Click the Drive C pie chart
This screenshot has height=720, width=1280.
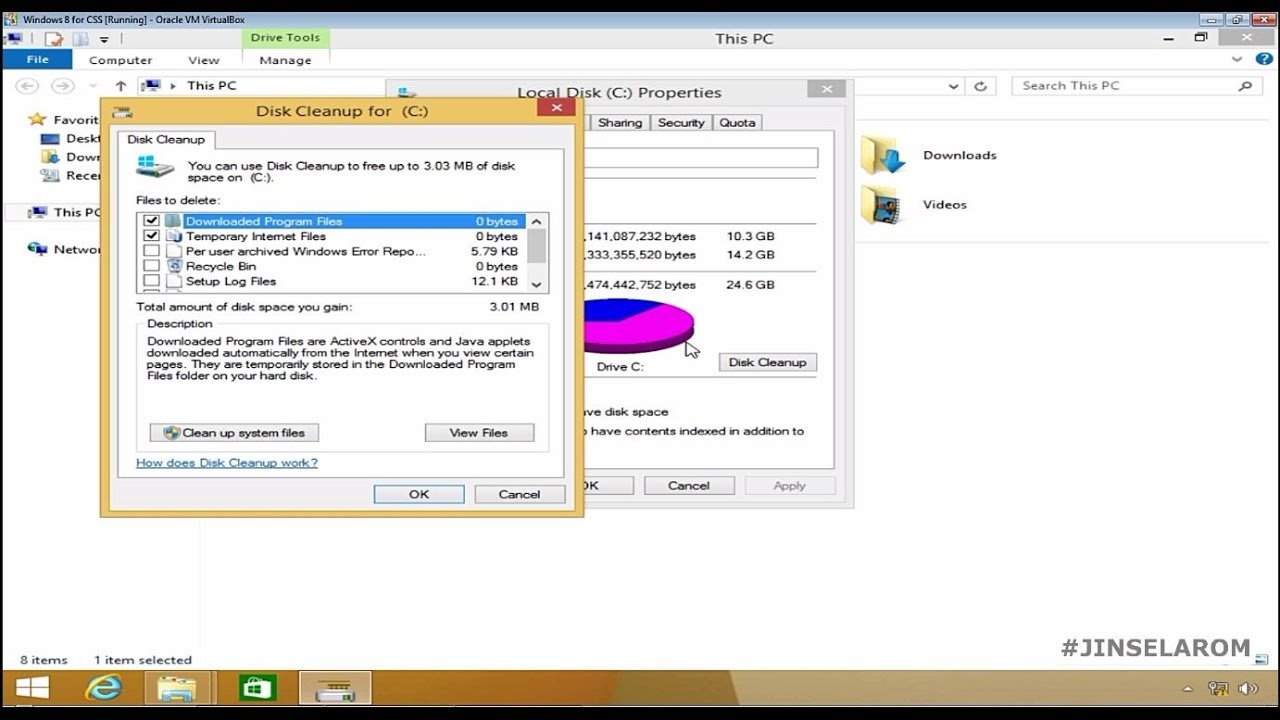point(637,325)
